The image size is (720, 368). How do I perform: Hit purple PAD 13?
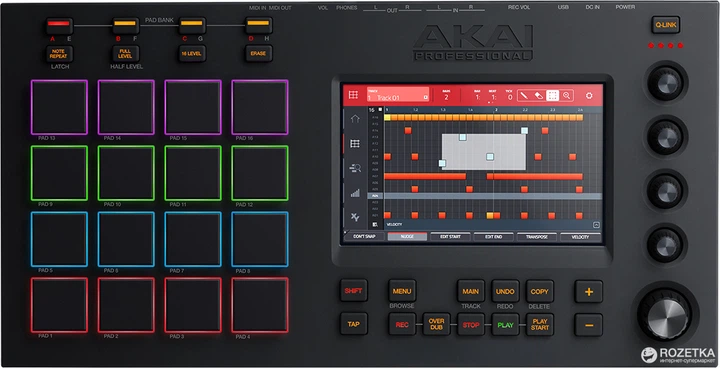59,107
